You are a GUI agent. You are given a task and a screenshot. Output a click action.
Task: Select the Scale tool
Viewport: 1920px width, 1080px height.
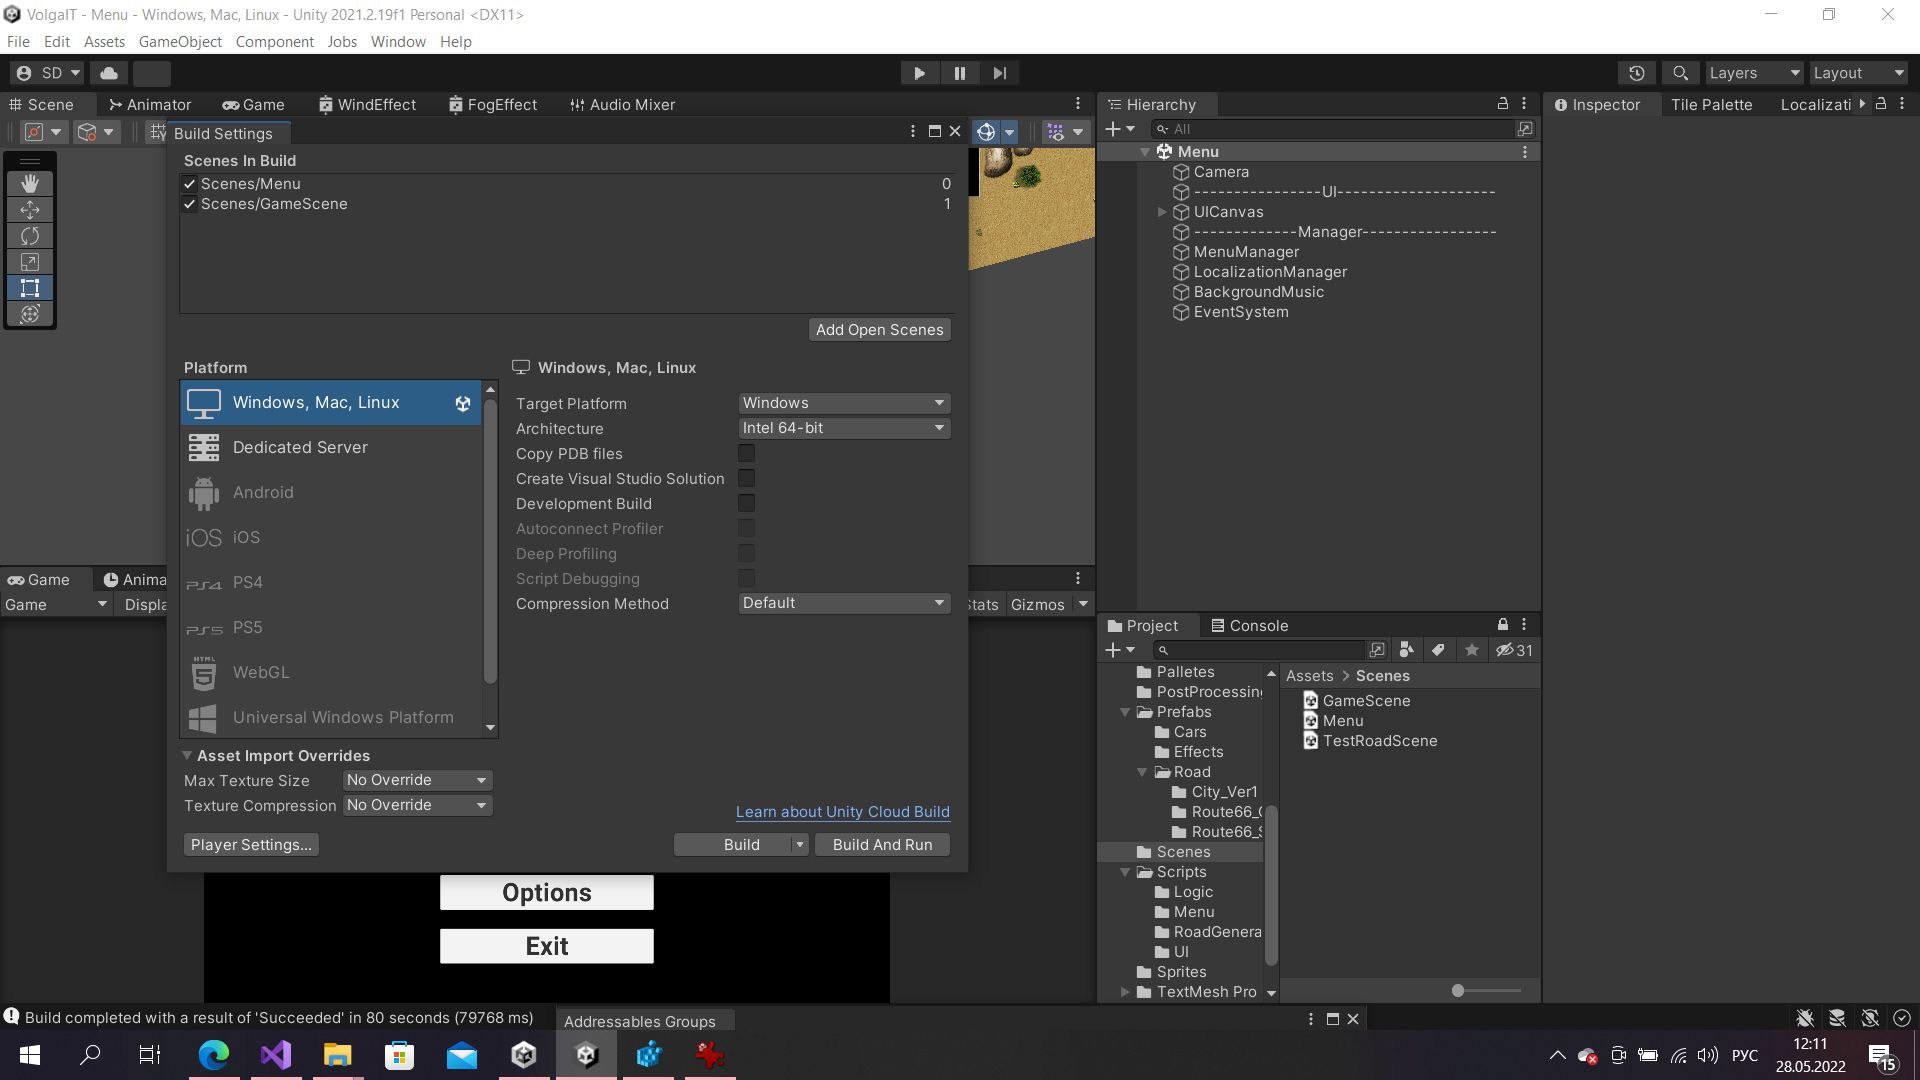(30, 262)
